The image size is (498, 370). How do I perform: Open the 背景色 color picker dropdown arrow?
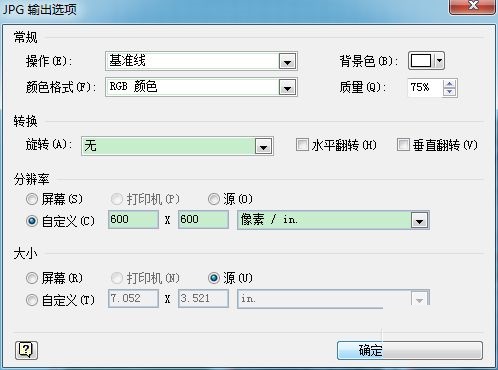point(439,61)
